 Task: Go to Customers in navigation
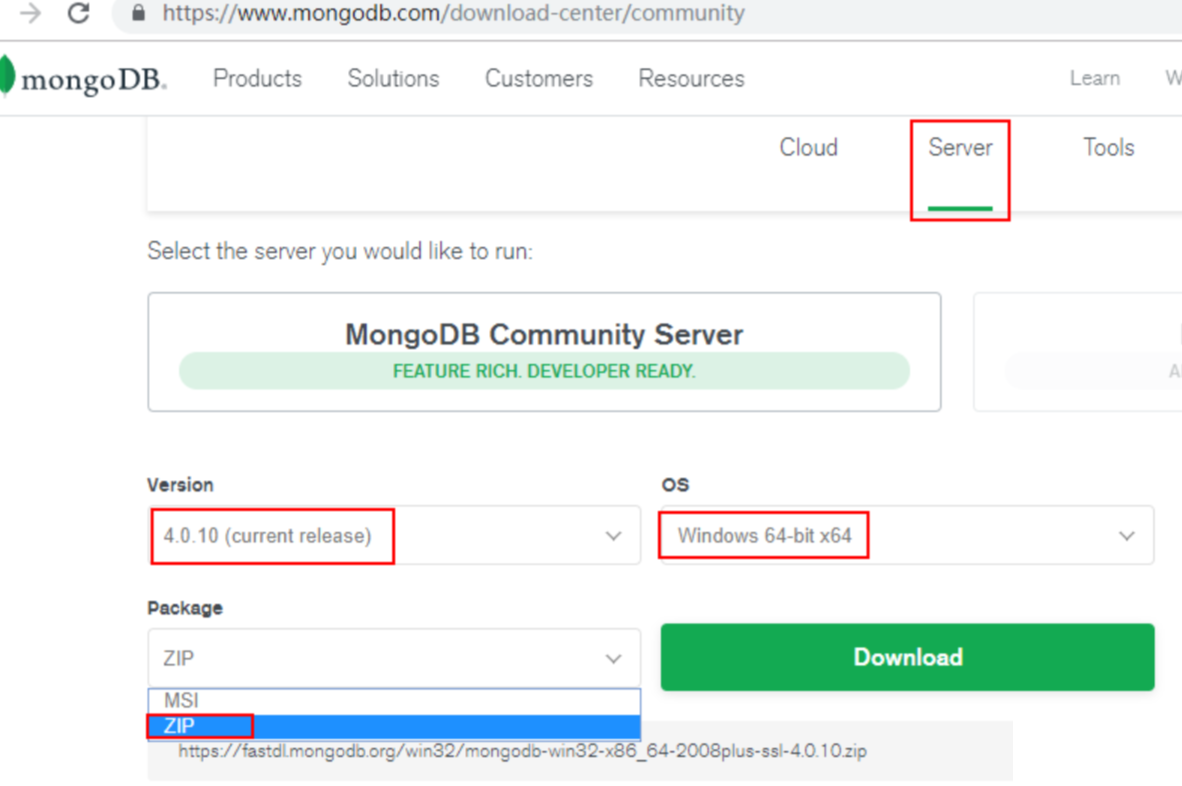click(x=539, y=79)
